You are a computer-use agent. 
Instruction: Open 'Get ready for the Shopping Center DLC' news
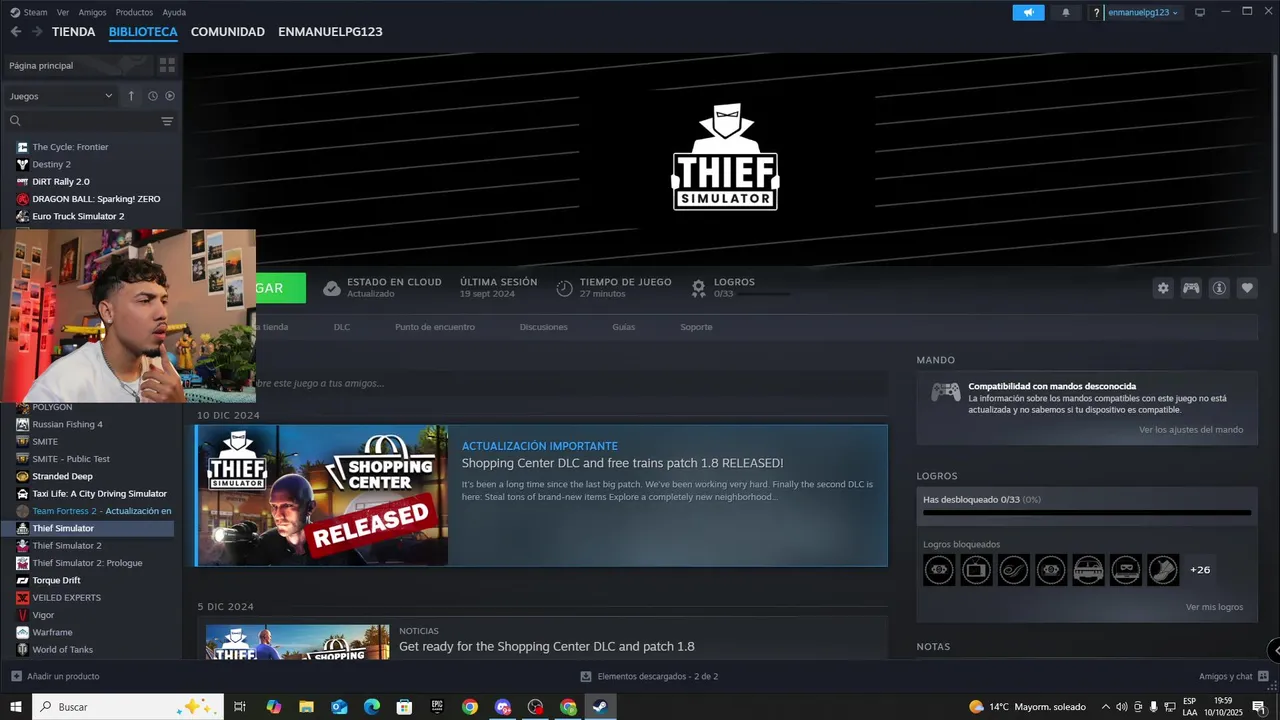546,647
